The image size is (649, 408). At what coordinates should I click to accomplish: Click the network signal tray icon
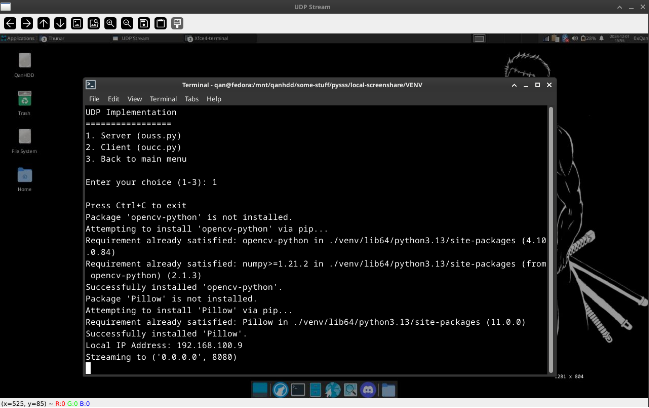[x=546, y=38]
